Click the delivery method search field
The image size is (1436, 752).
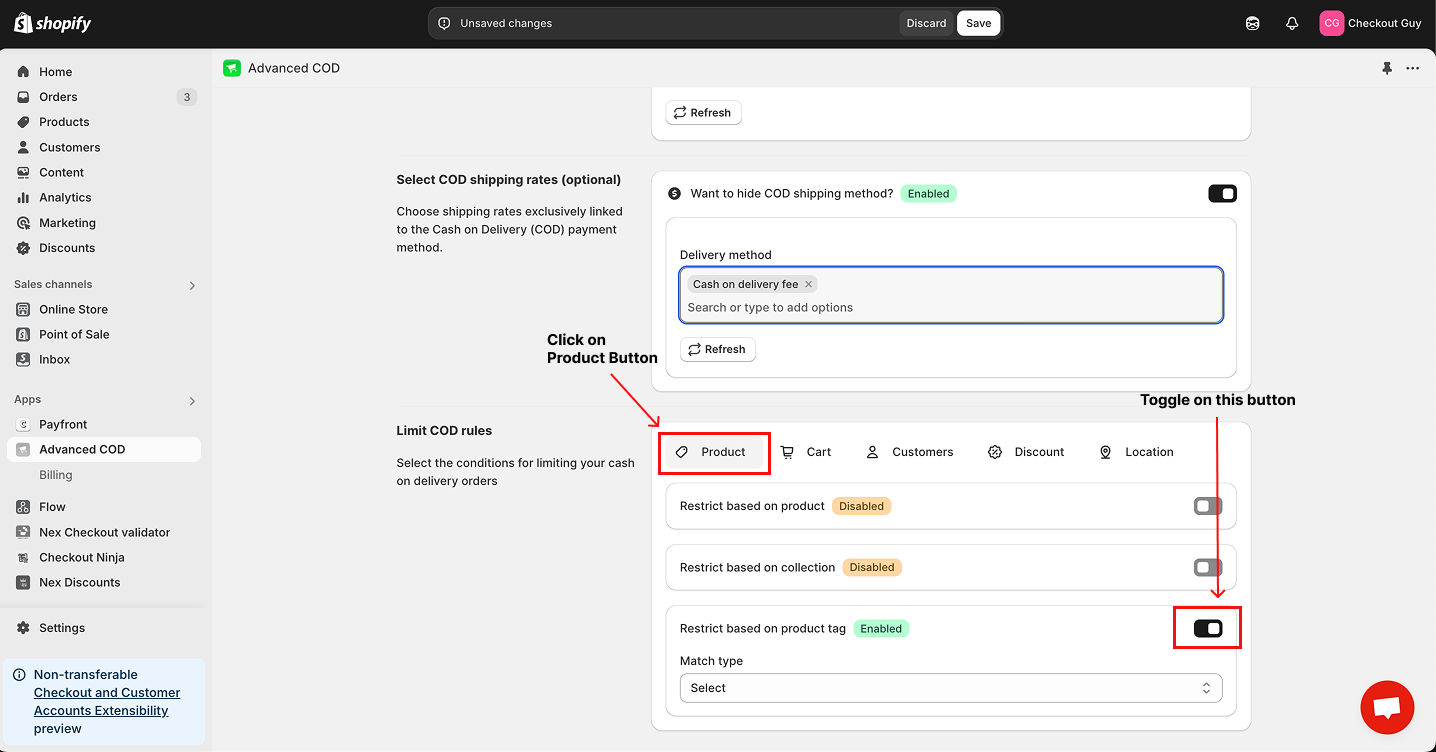coord(950,307)
